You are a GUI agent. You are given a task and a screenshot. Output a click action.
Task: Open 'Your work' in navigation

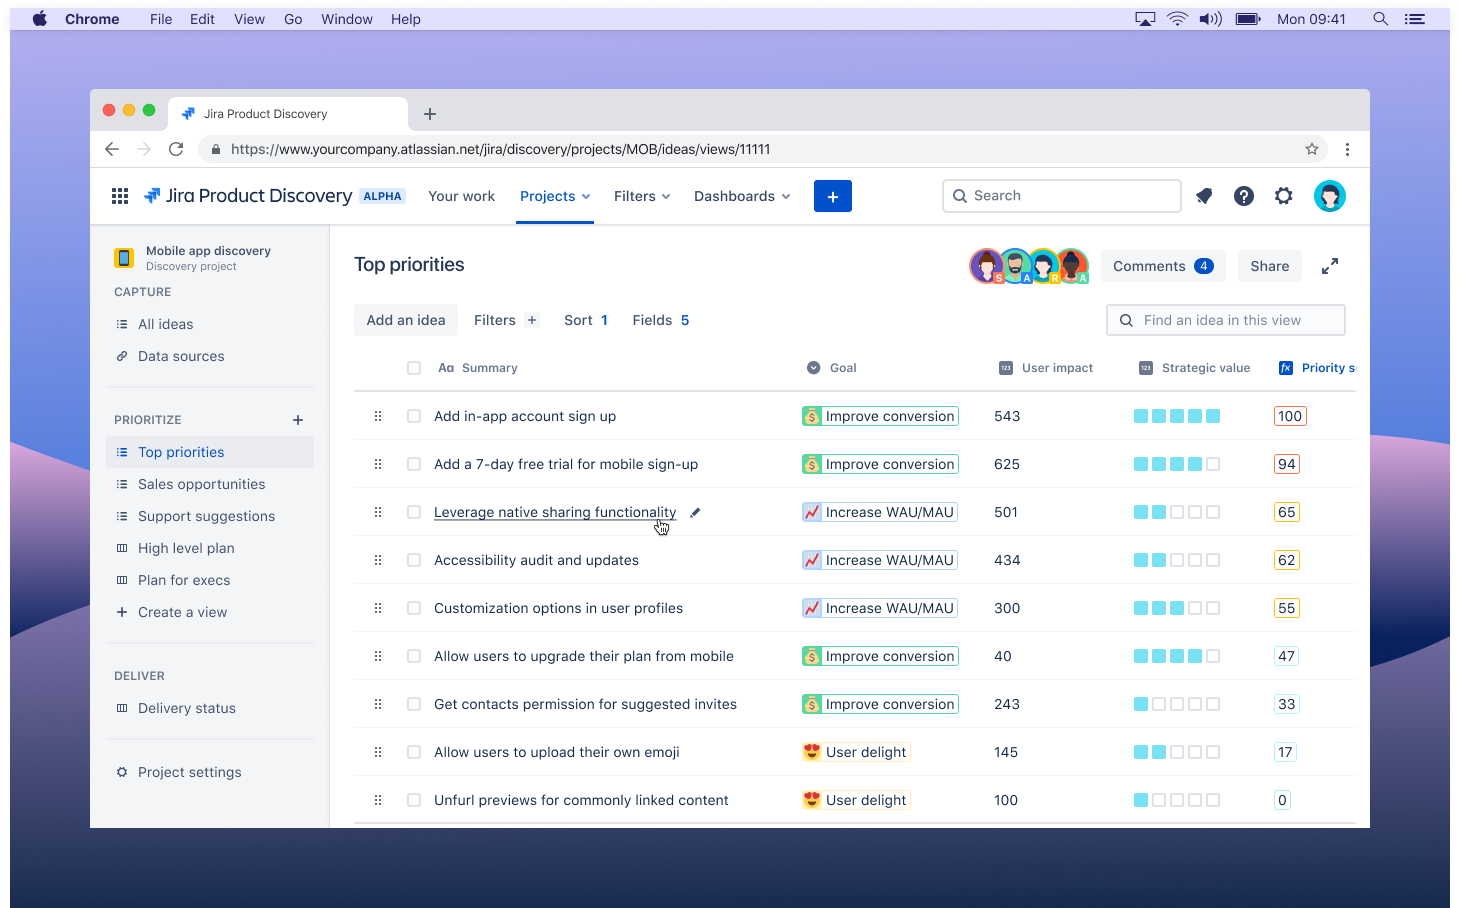461,196
